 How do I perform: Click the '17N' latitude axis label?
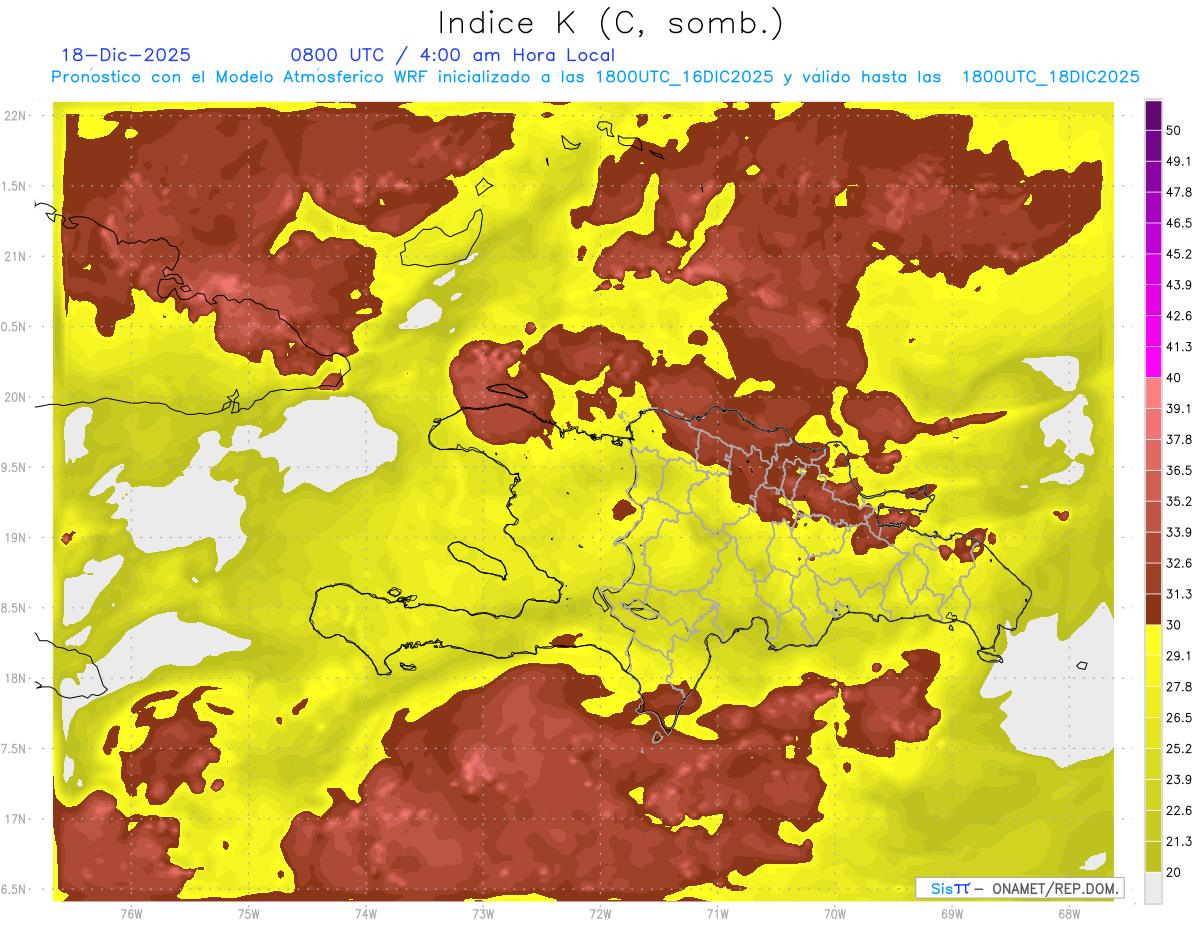tap(15, 820)
